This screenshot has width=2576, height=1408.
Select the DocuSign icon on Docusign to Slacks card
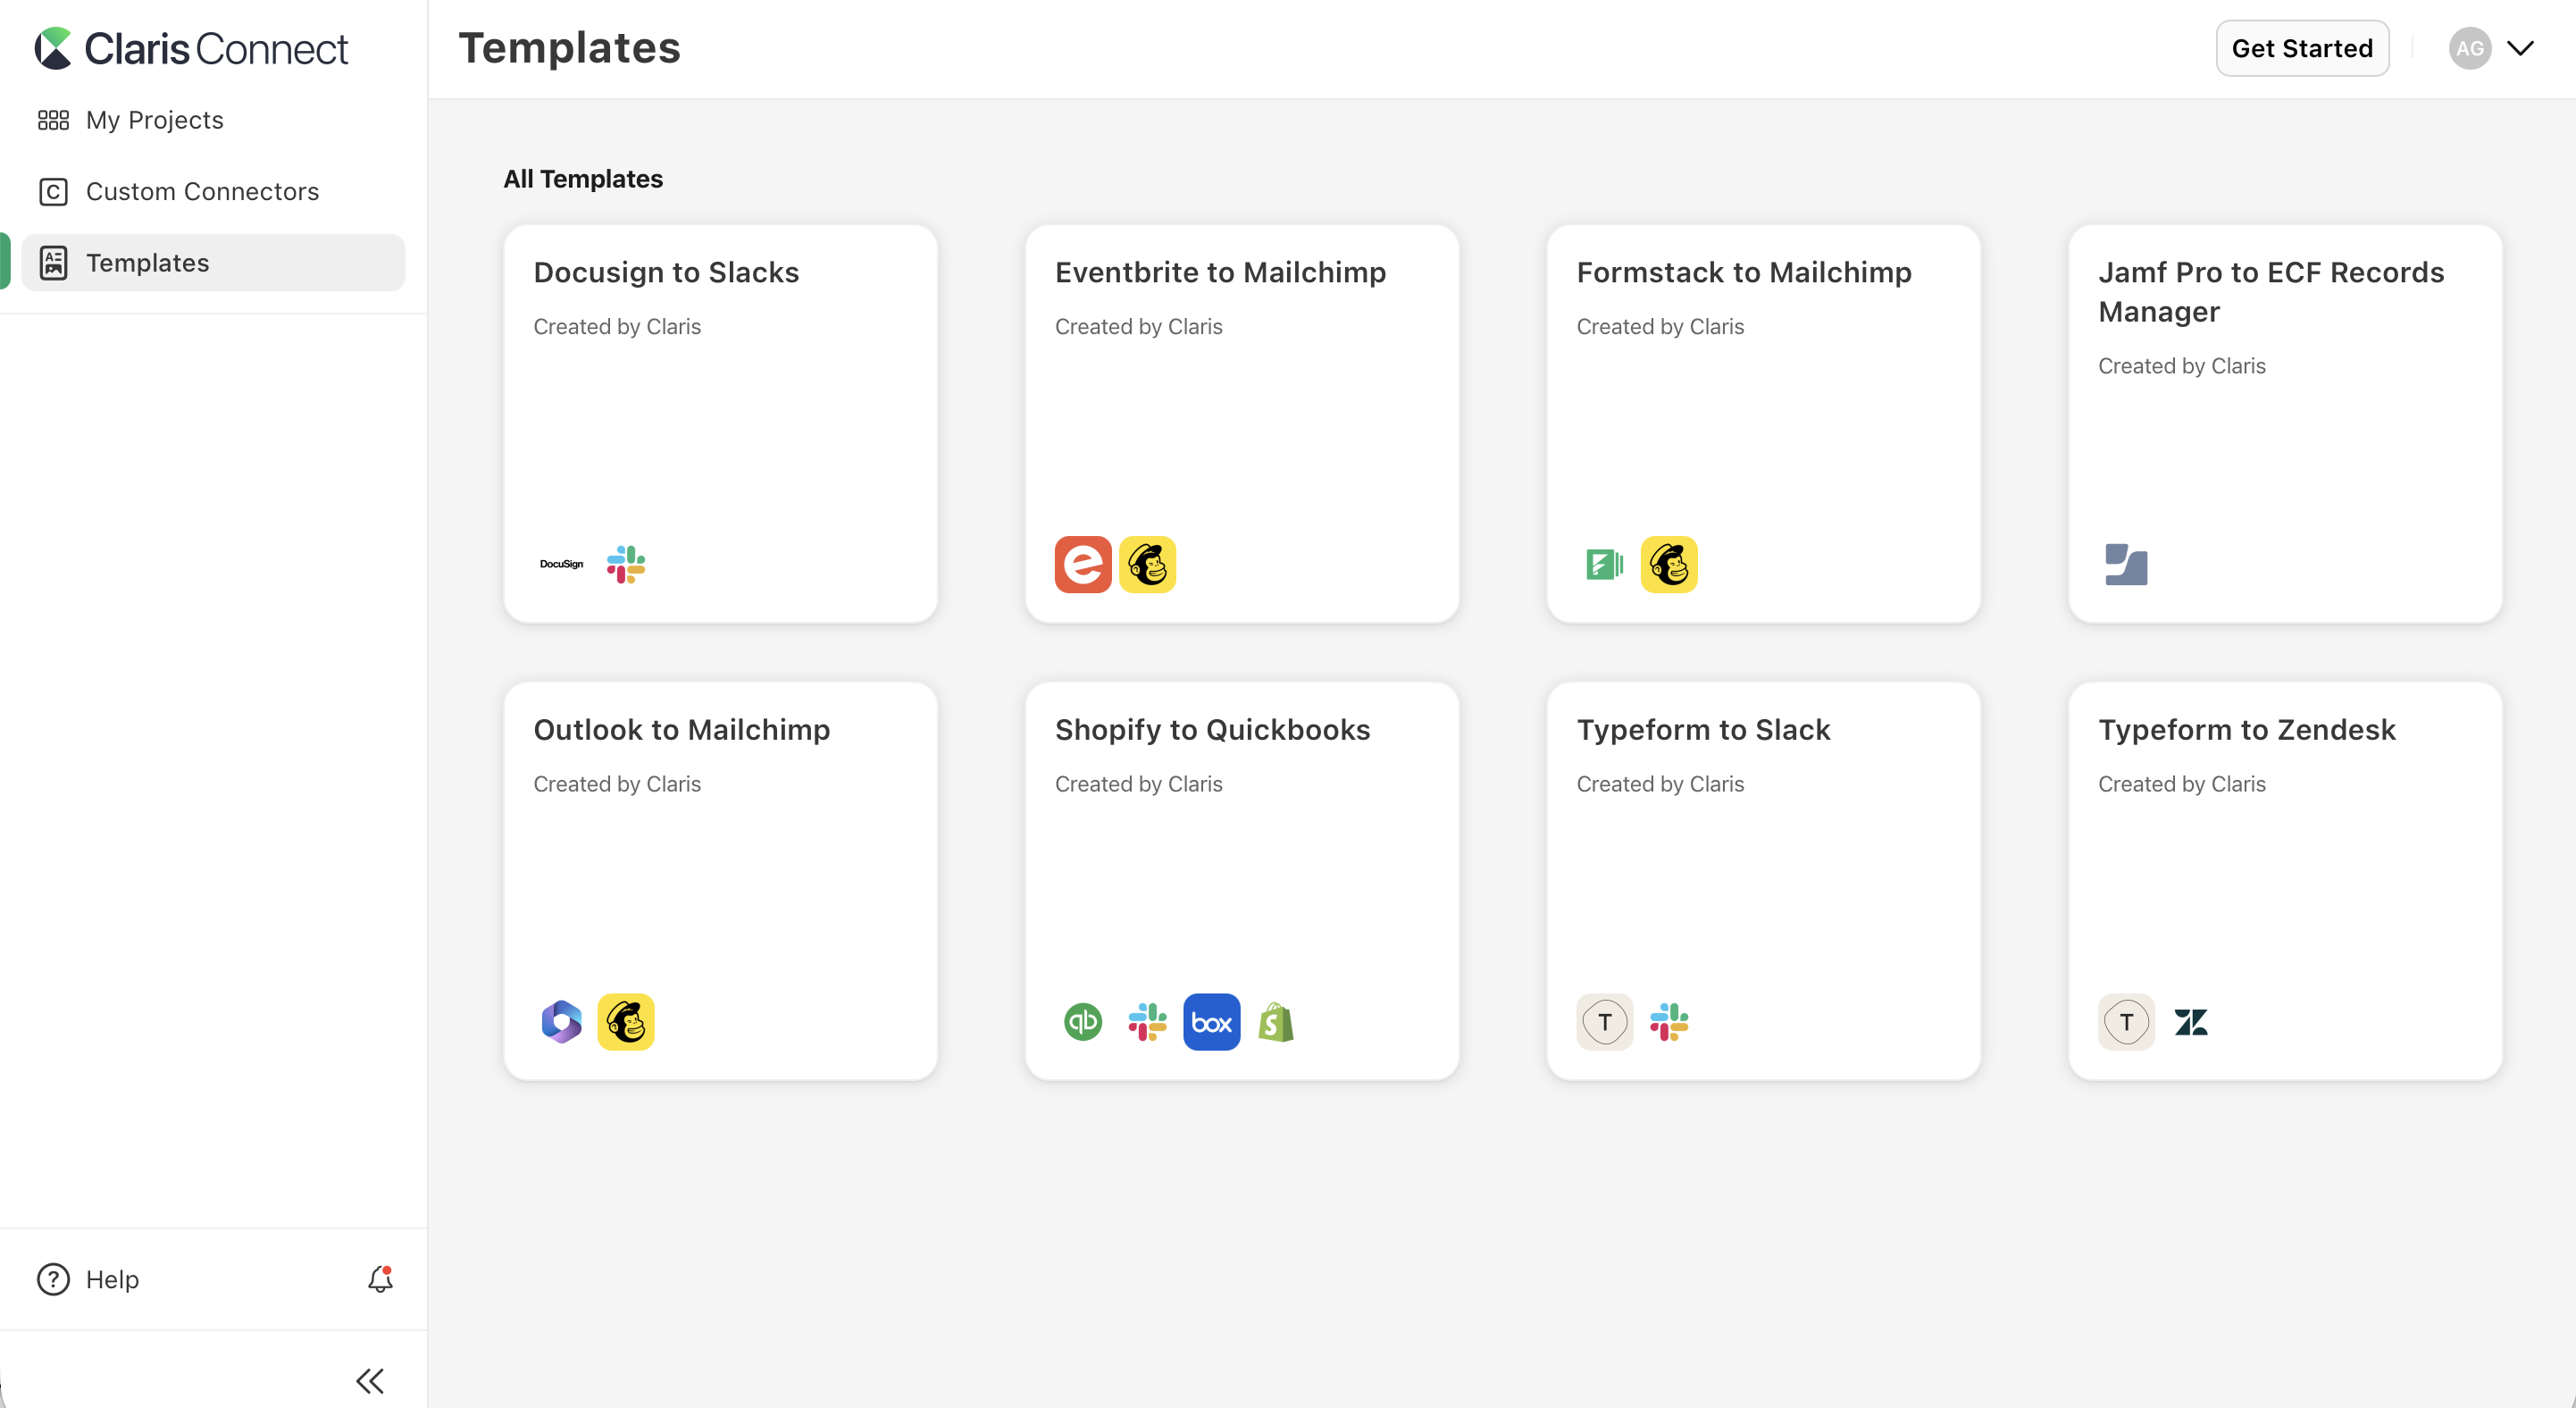tap(561, 564)
